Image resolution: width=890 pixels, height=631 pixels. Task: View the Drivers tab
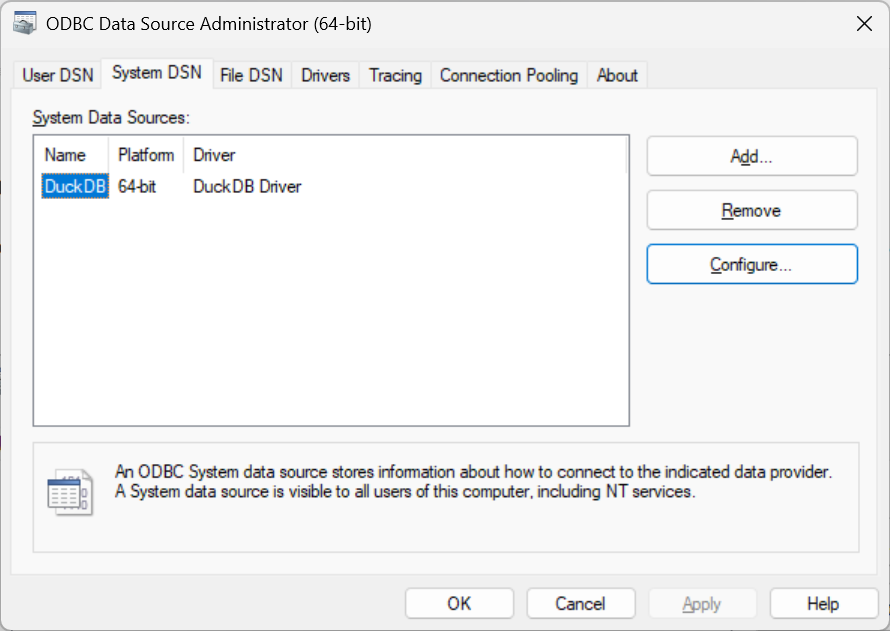click(325, 74)
